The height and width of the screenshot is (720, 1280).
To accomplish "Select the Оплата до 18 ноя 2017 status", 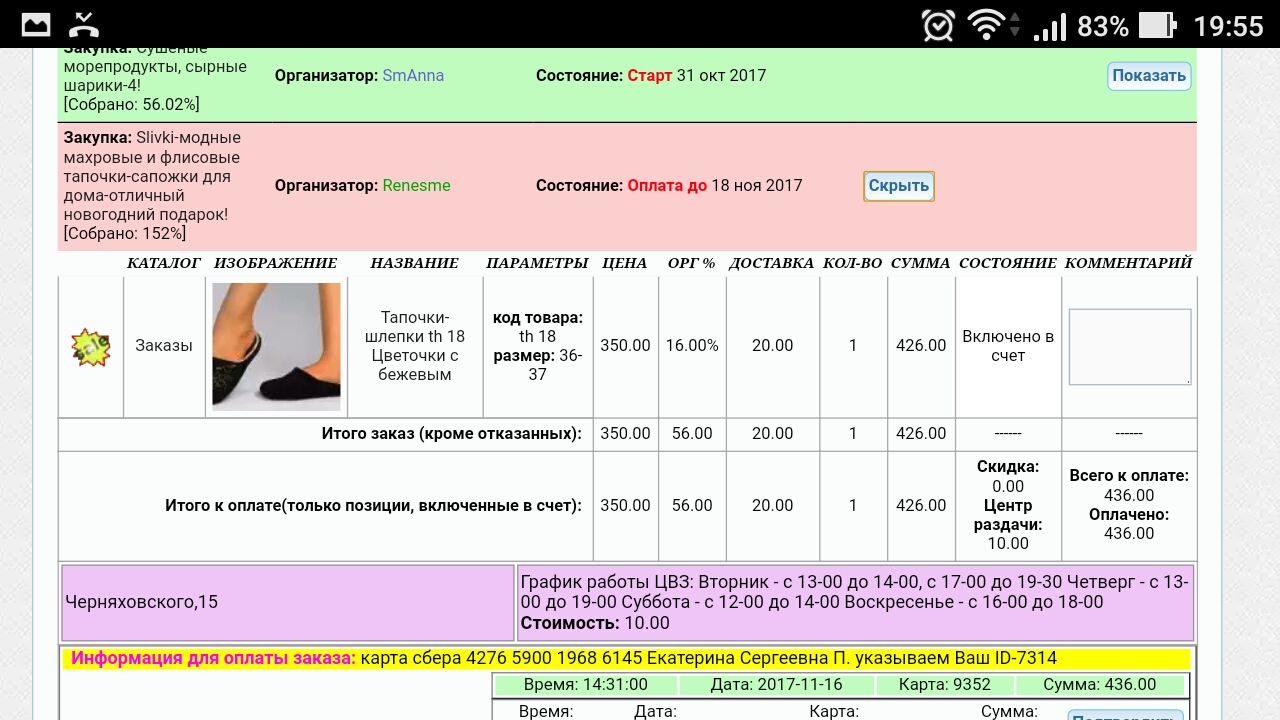I will point(715,186).
